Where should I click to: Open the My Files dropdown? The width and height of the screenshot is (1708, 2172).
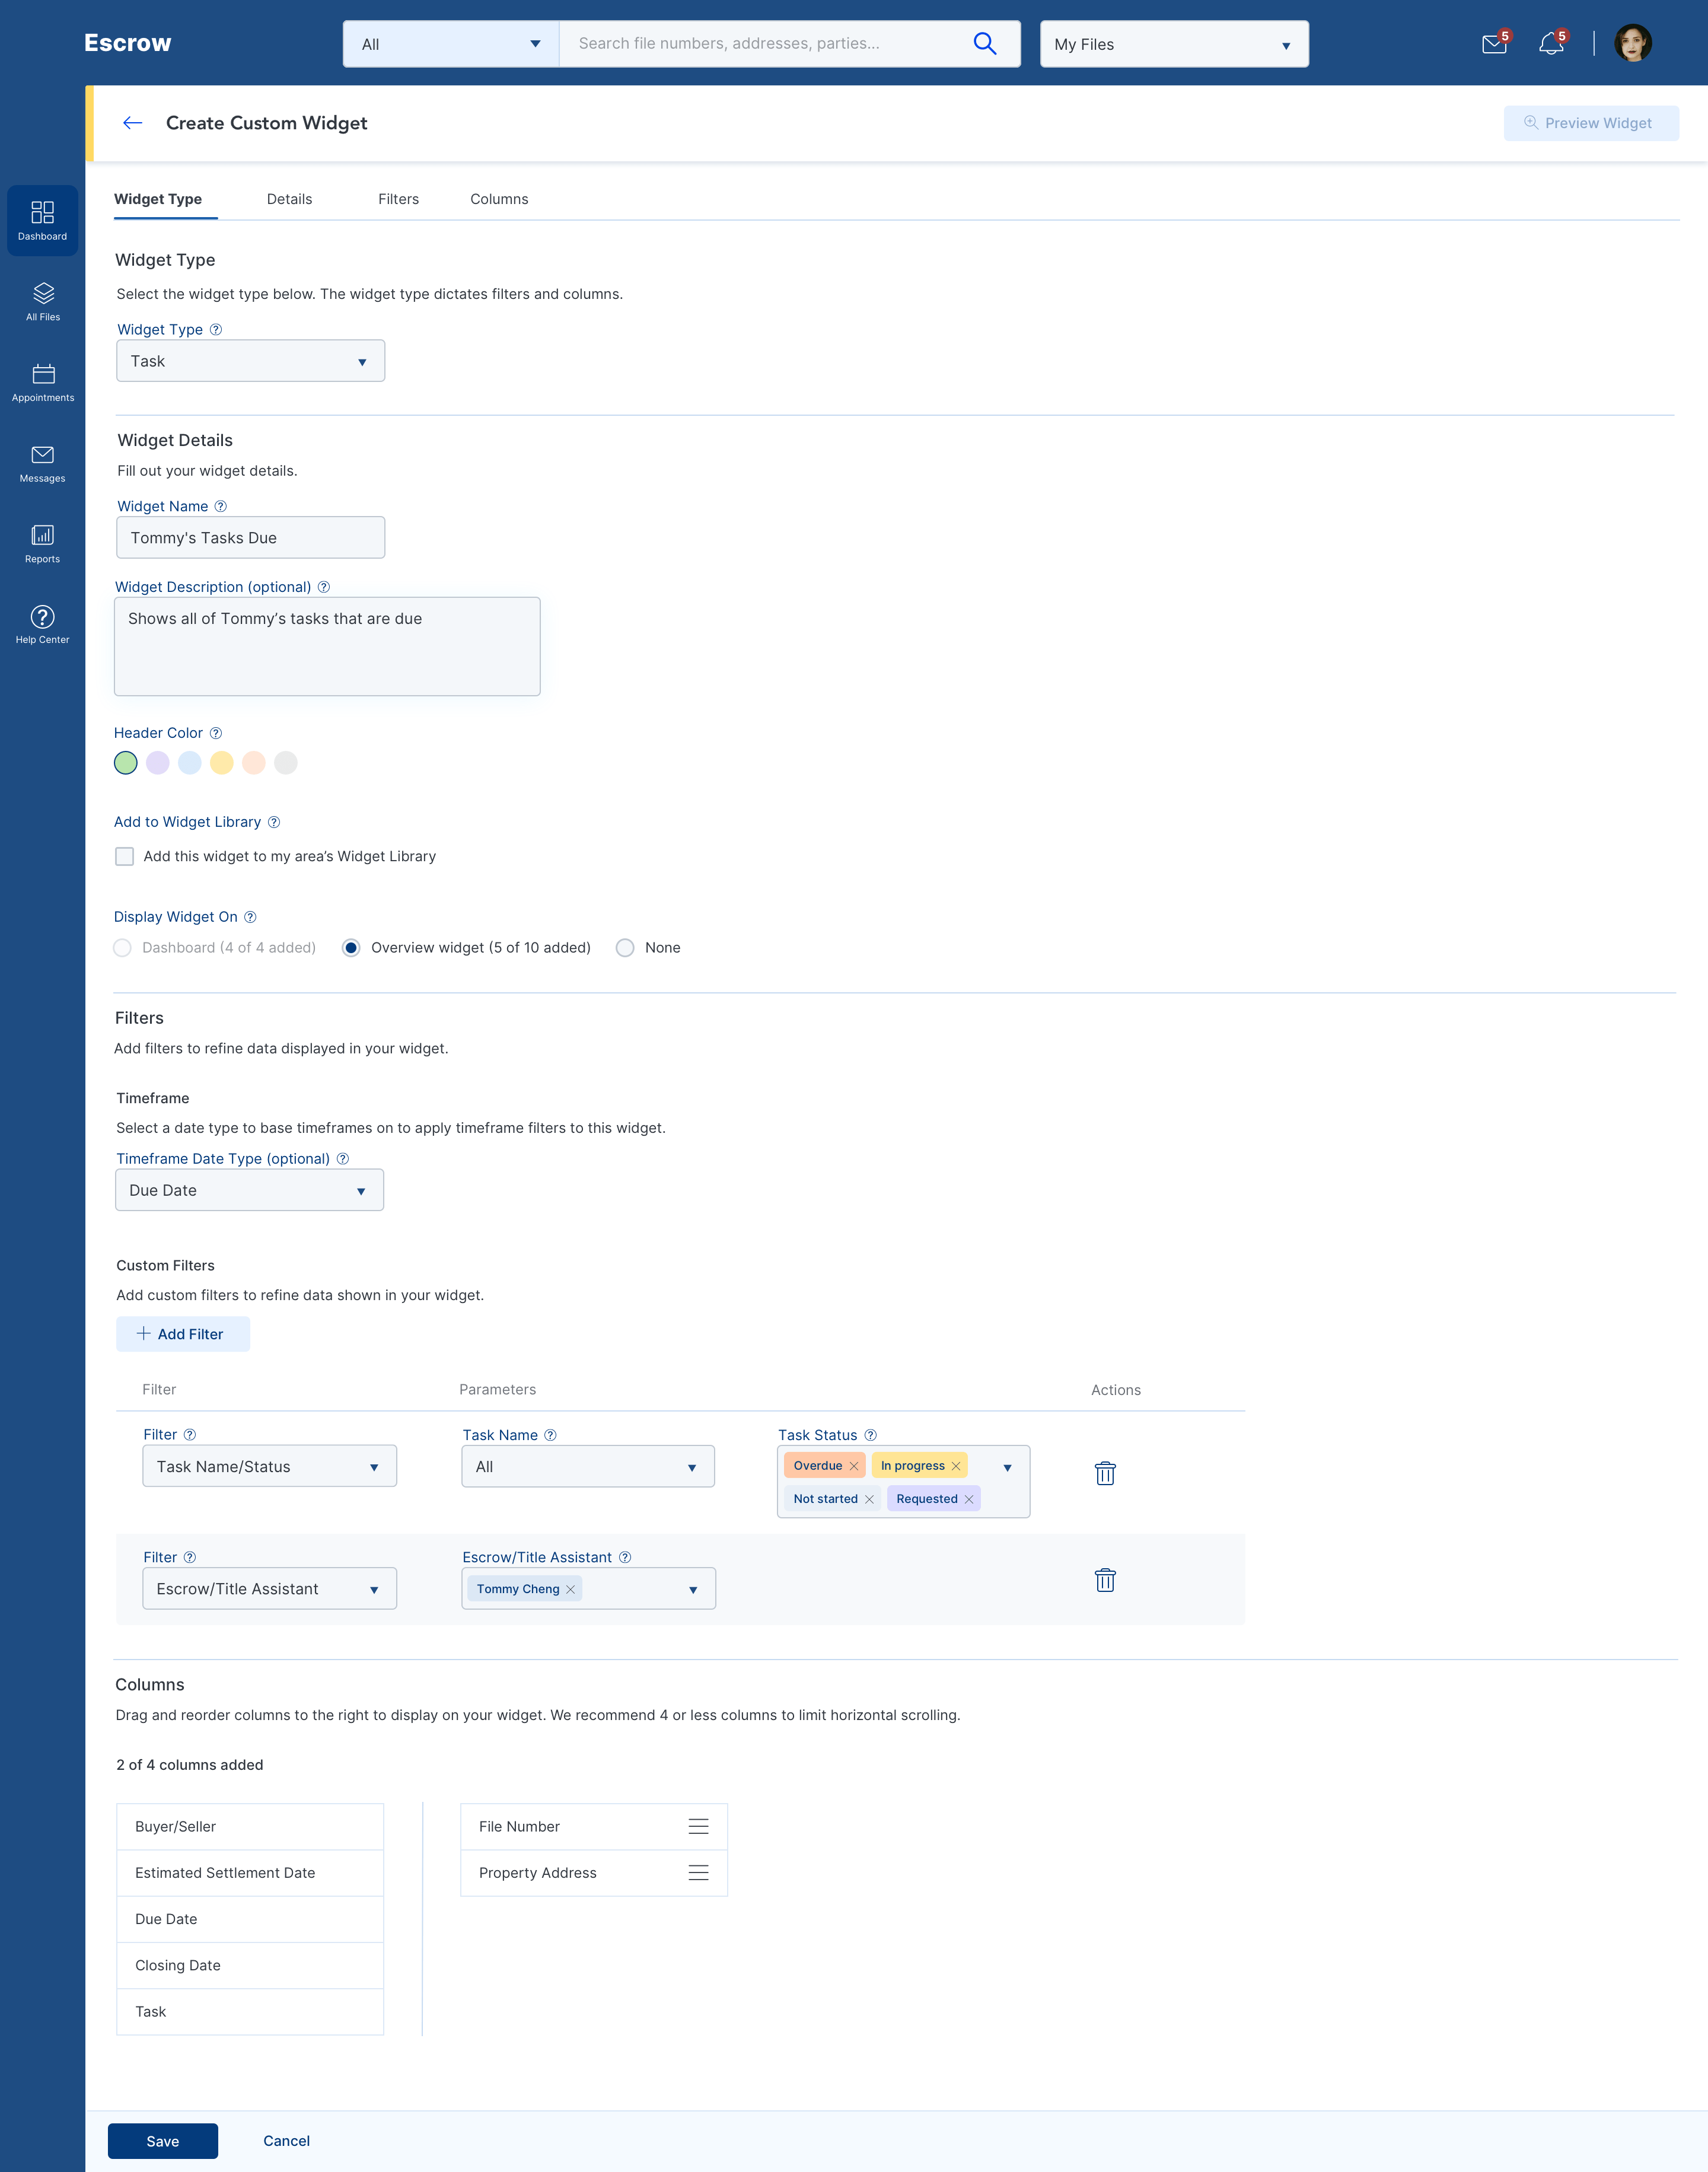tap(1173, 44)
